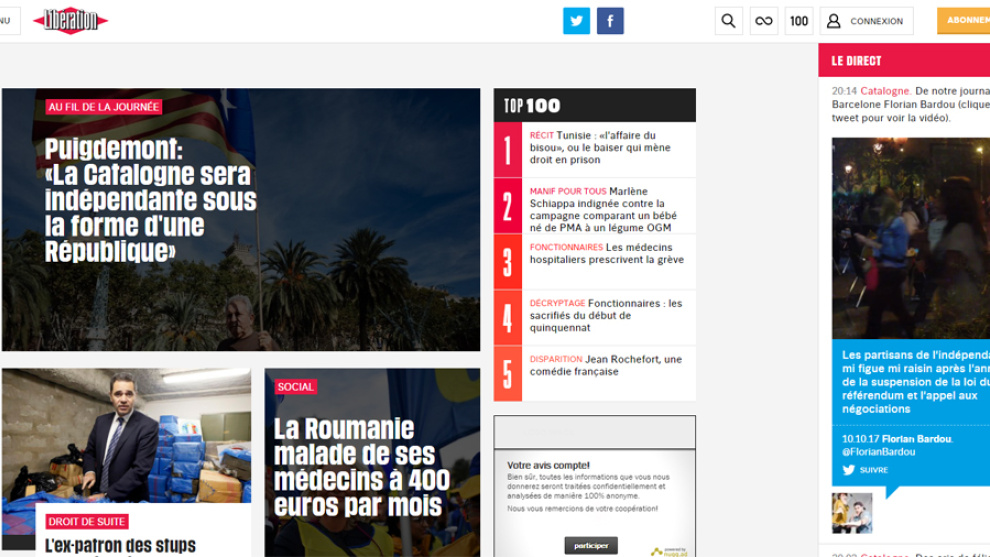Open the Menu item at top left
990x557 pixels.
(8, 21)
